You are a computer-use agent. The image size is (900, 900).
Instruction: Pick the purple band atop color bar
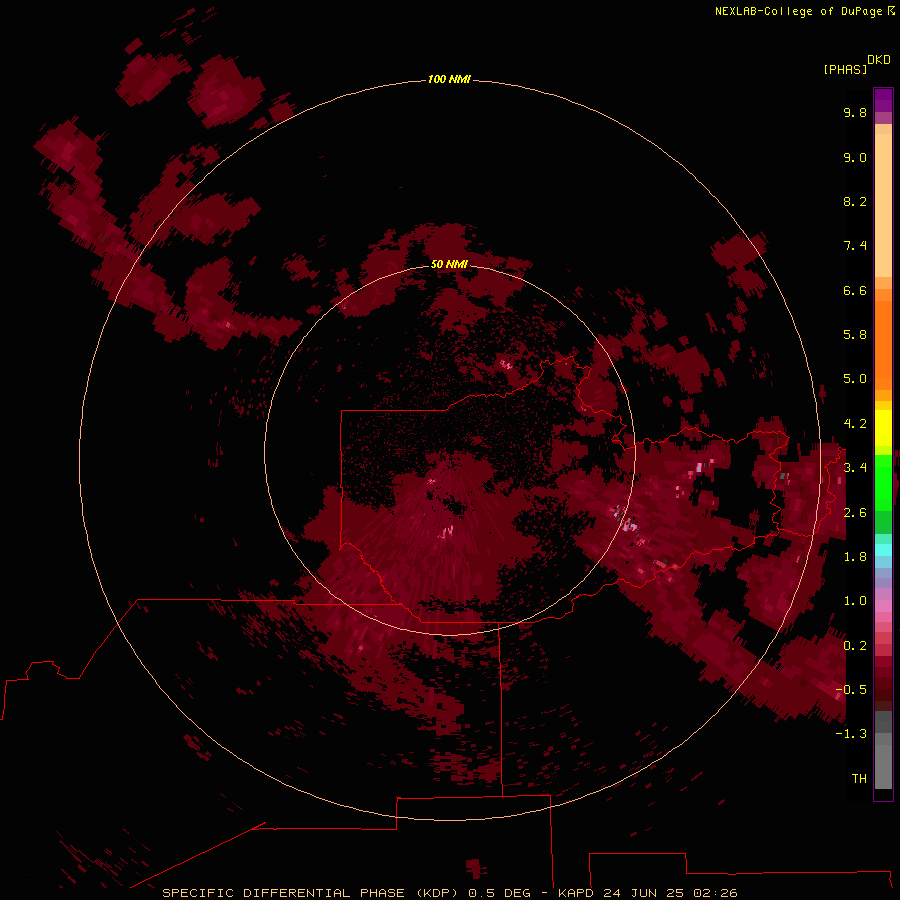883,100
